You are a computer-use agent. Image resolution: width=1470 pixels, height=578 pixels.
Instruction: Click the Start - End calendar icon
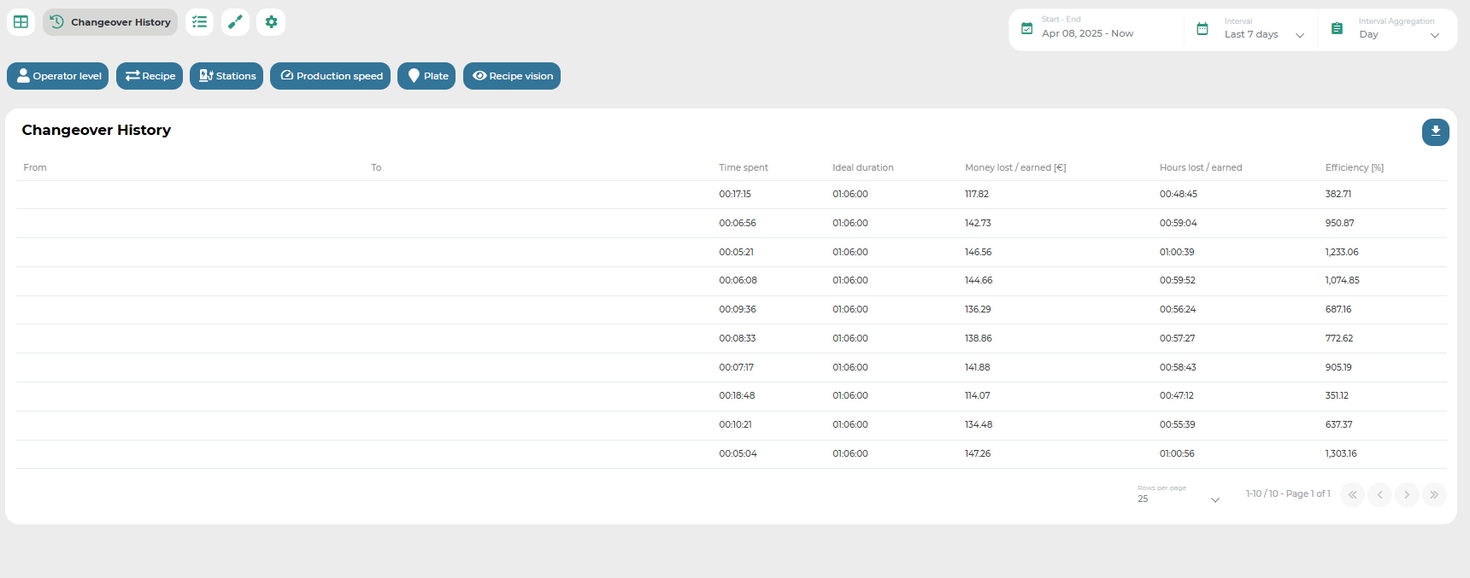coord(1027,29)
